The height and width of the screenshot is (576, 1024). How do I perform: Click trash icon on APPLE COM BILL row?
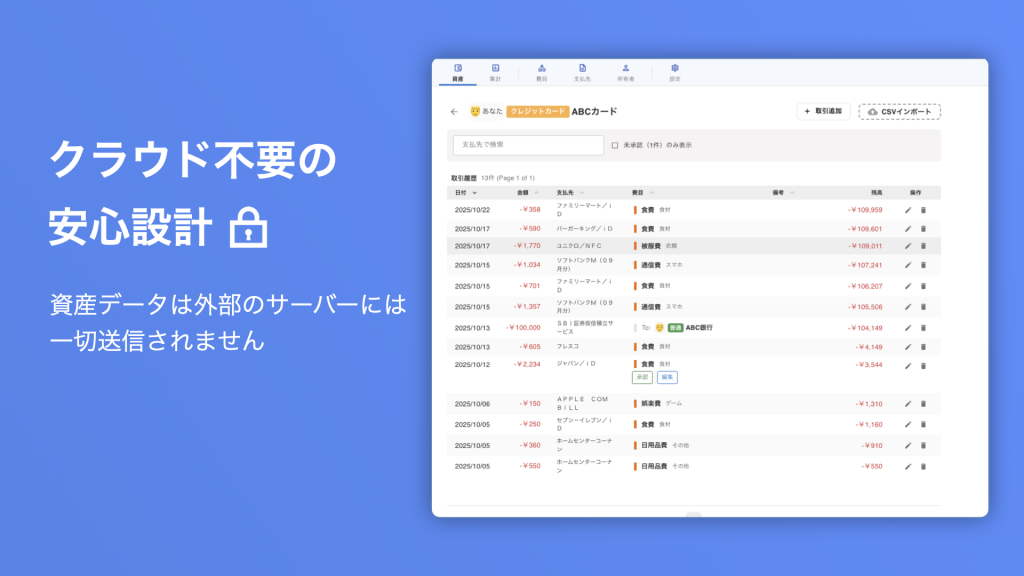(x=923, y=404)
